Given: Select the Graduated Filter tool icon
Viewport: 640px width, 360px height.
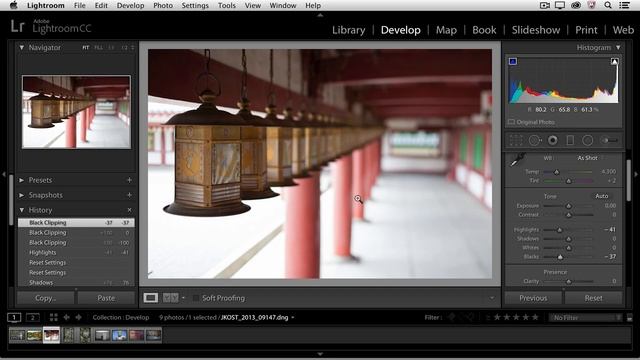Looking at the screenshot, I should (570, 140).
